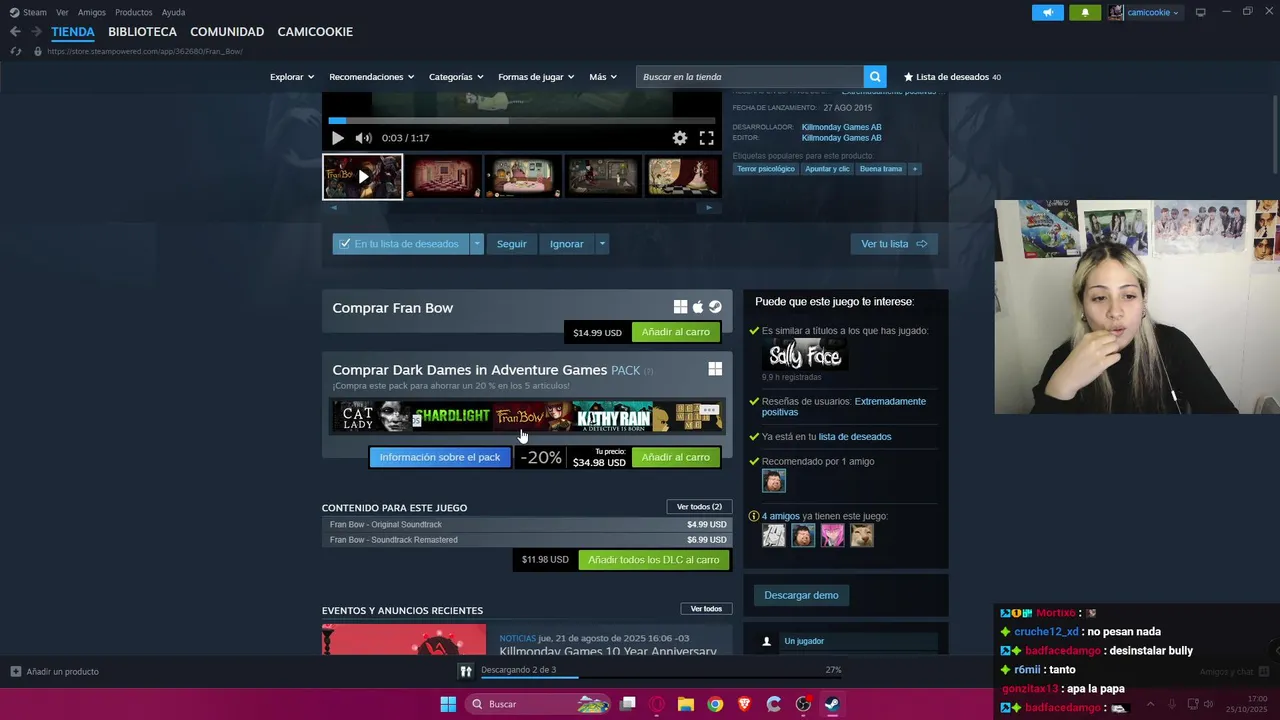Open video settings gear icon
The height and width of the screenshot is (720, 1280).
click(680, 138)
